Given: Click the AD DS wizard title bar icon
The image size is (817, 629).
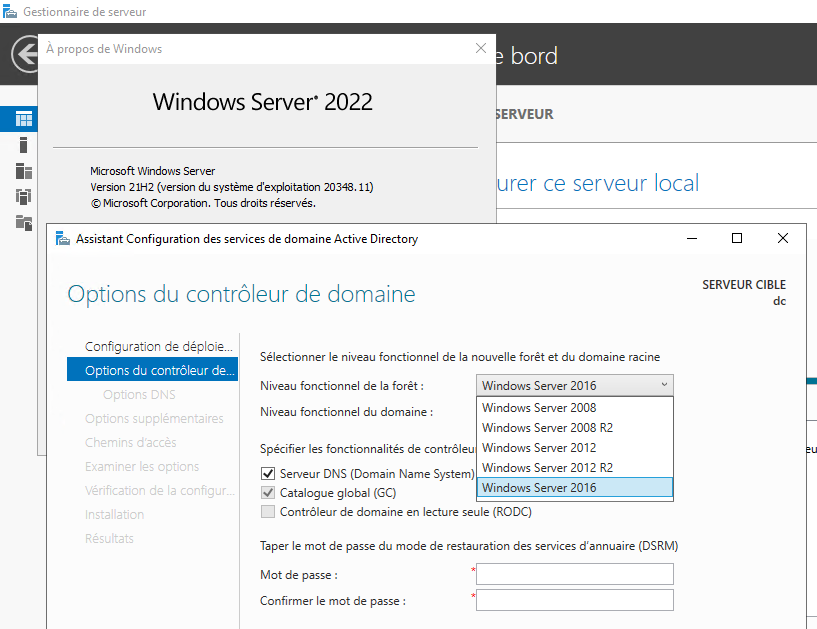Looking at the screenshot, I should [x=63, y=238].
